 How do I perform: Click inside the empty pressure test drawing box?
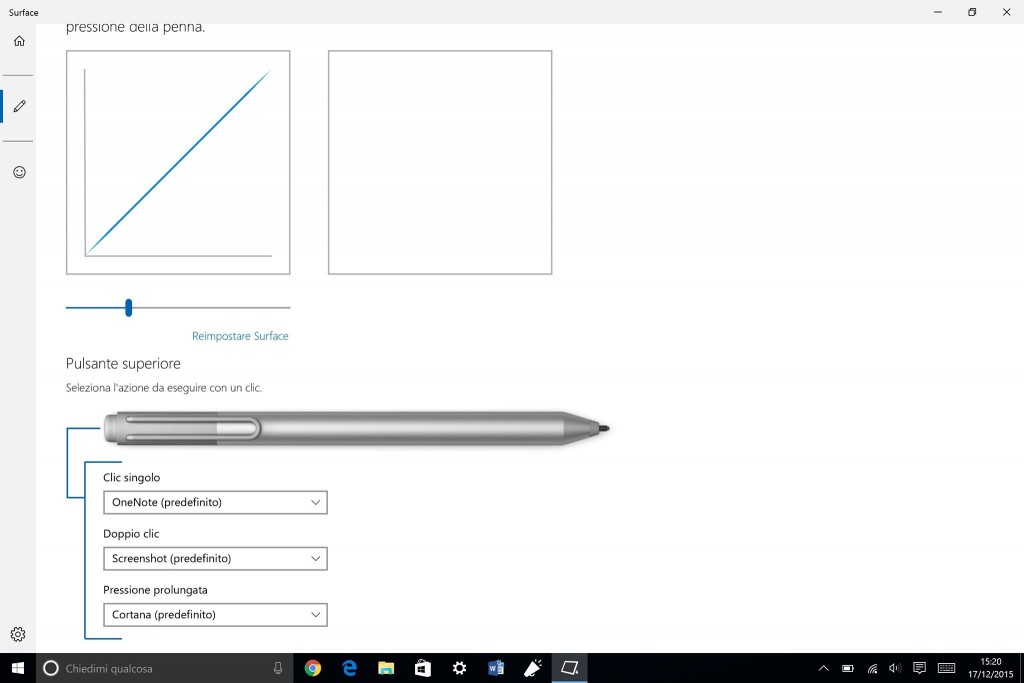point(440,162)
